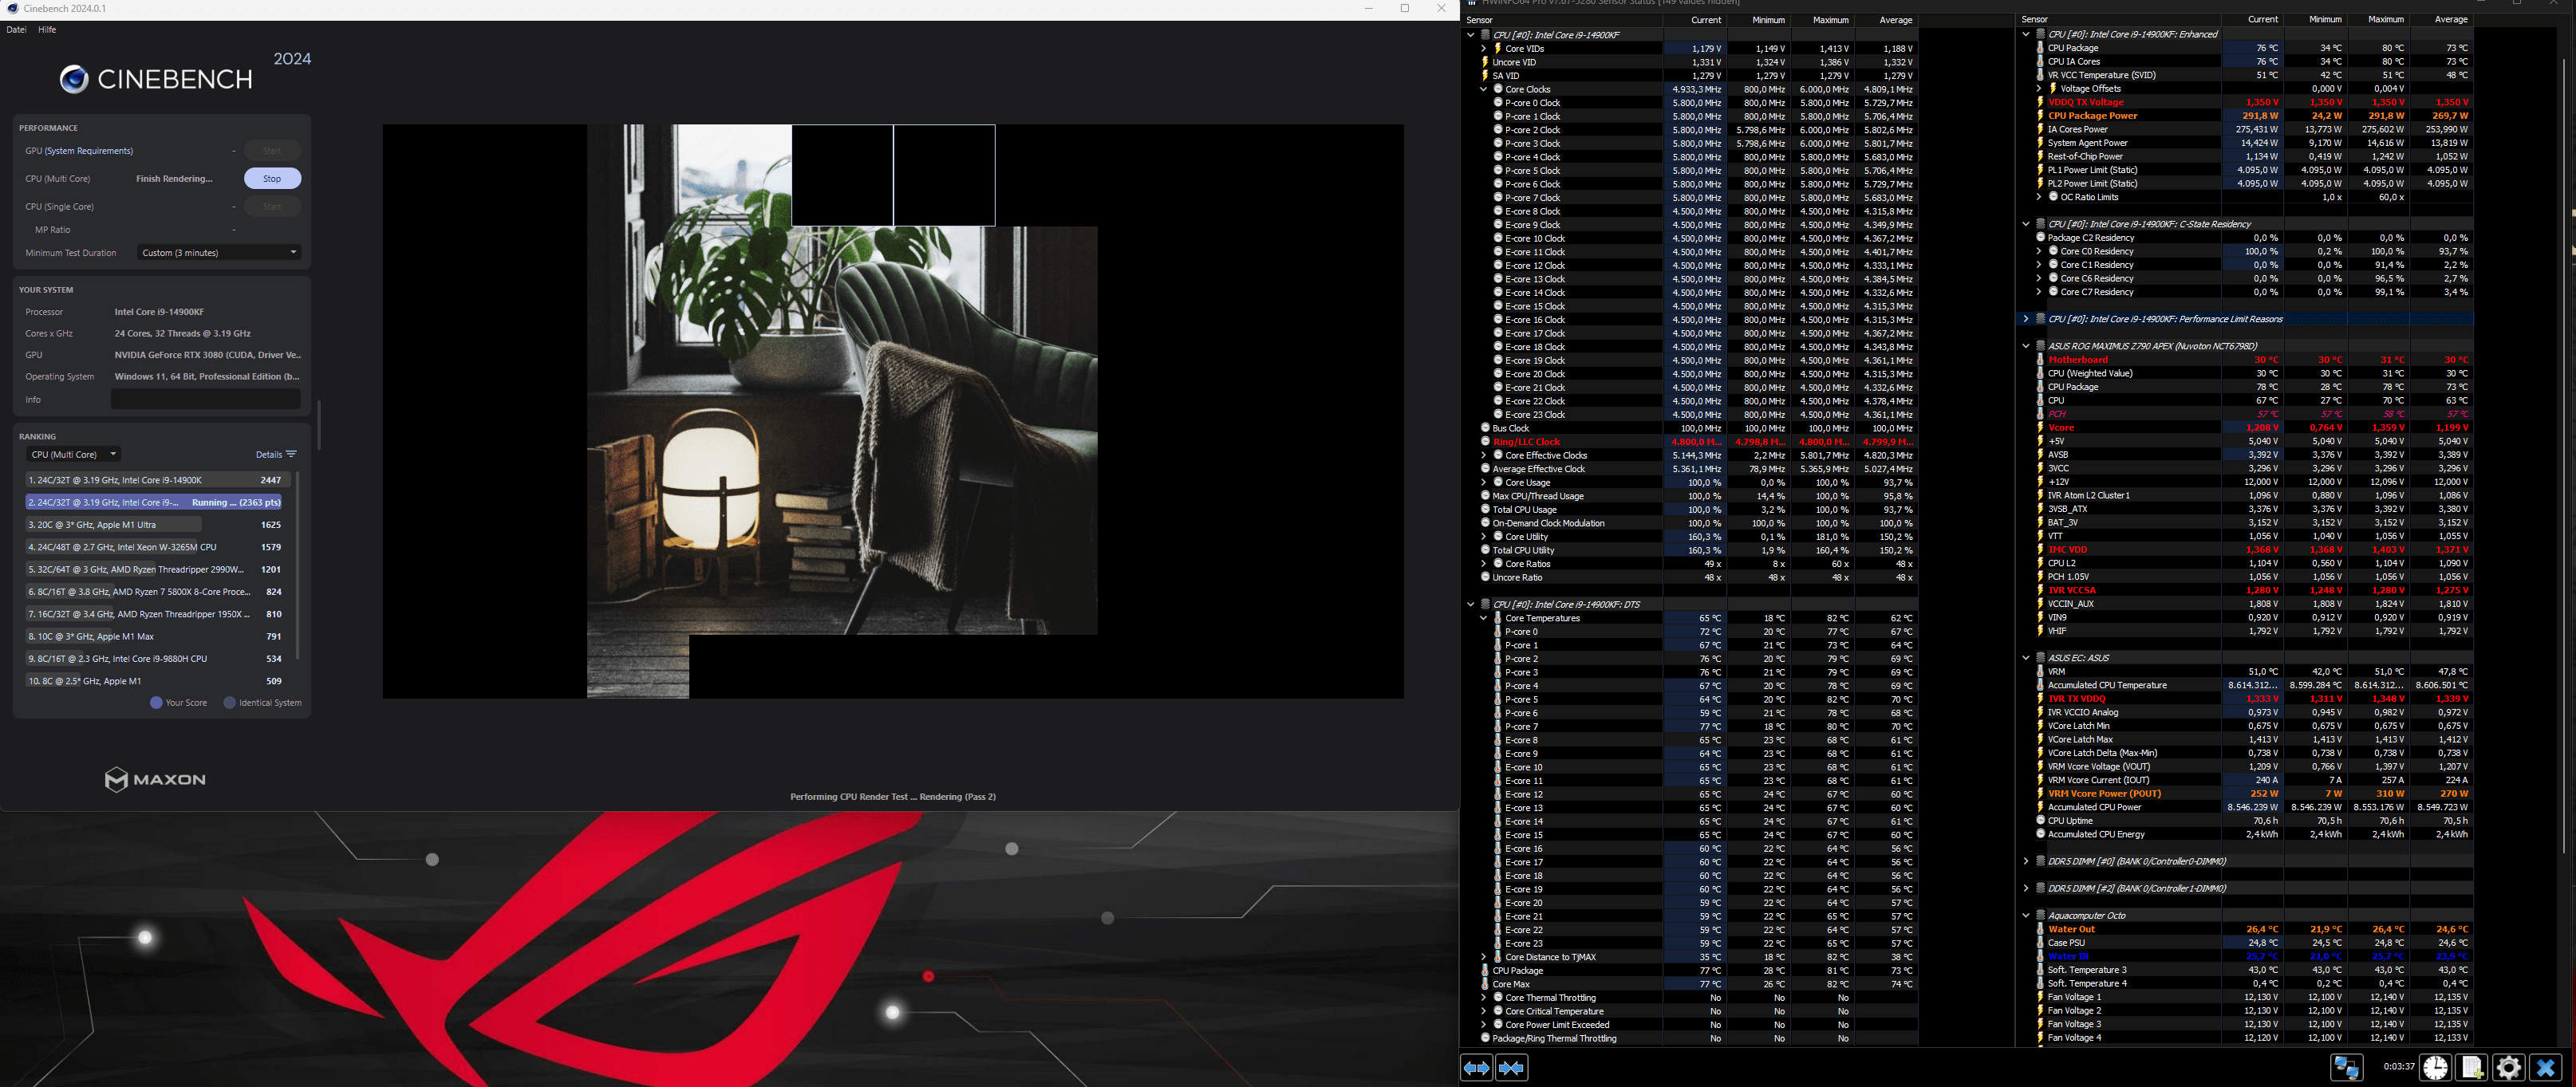Expand DDR5 DIMM [#0] sensor group

[x=2026, y=861]
